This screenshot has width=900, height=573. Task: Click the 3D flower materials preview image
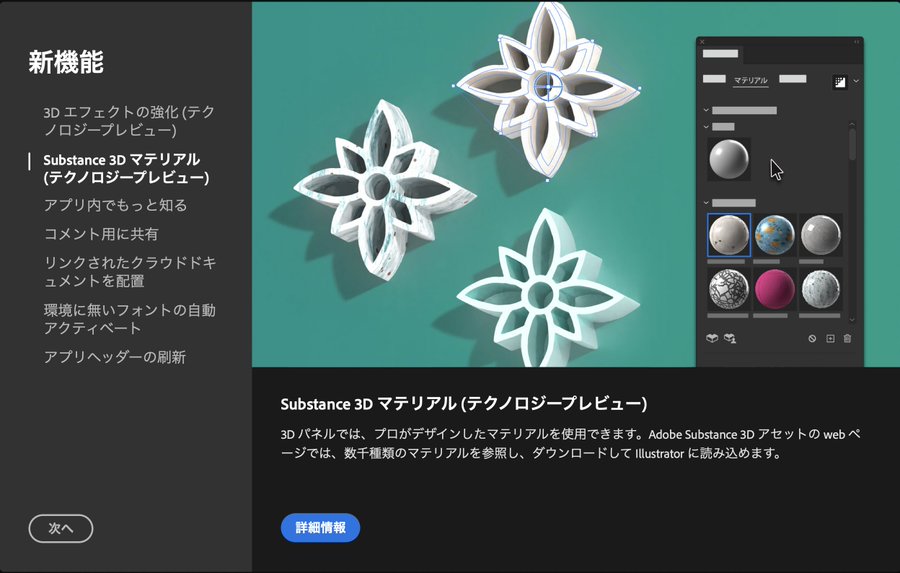pyautogui.click(x=576, y=184)
